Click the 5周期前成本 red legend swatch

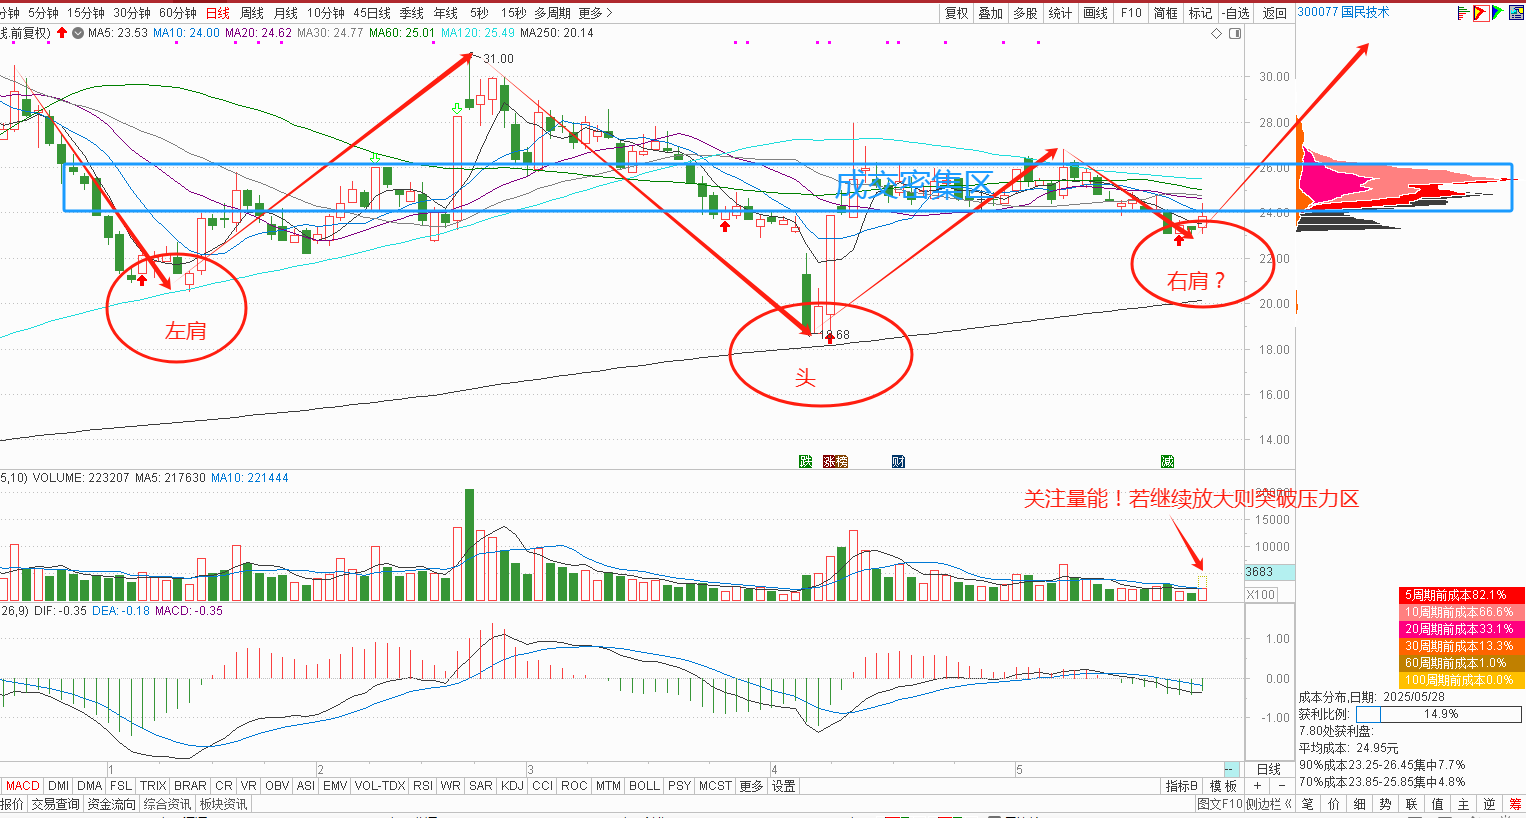click(x=1461, y=595)
